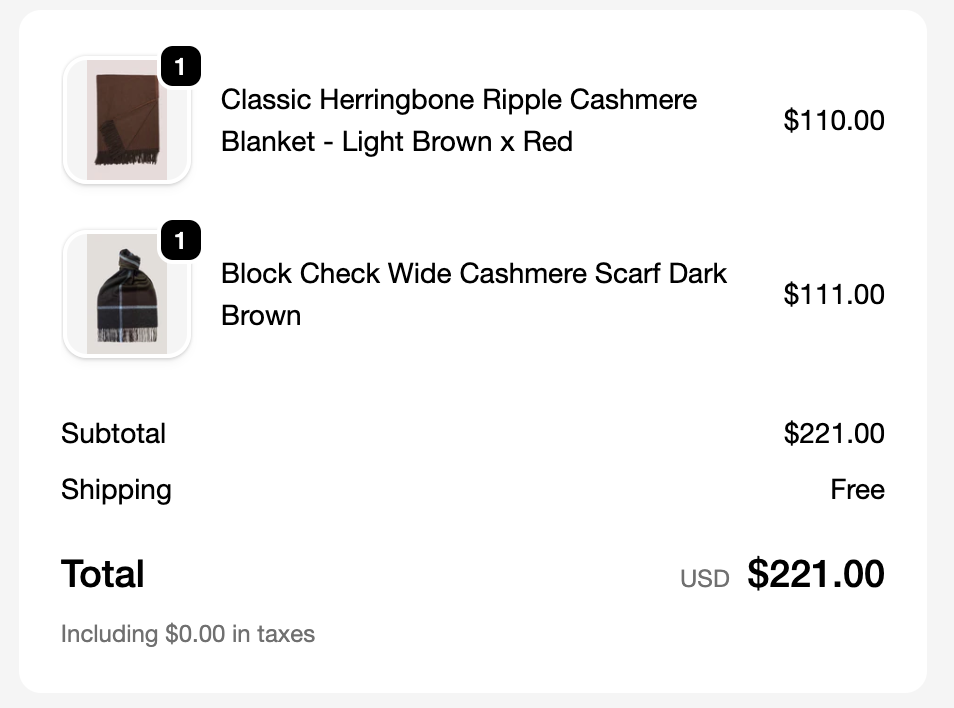This screenshot has height=708, width=954.
Task: Click the USD currency indicator
Action: [704, 578]
